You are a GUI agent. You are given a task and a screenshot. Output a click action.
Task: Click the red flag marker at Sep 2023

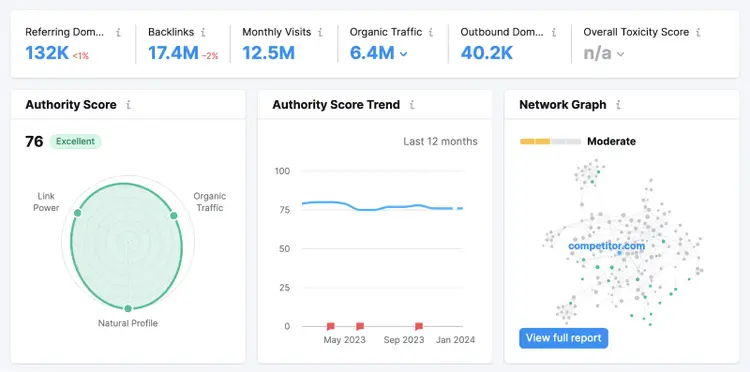coord(419,326)
